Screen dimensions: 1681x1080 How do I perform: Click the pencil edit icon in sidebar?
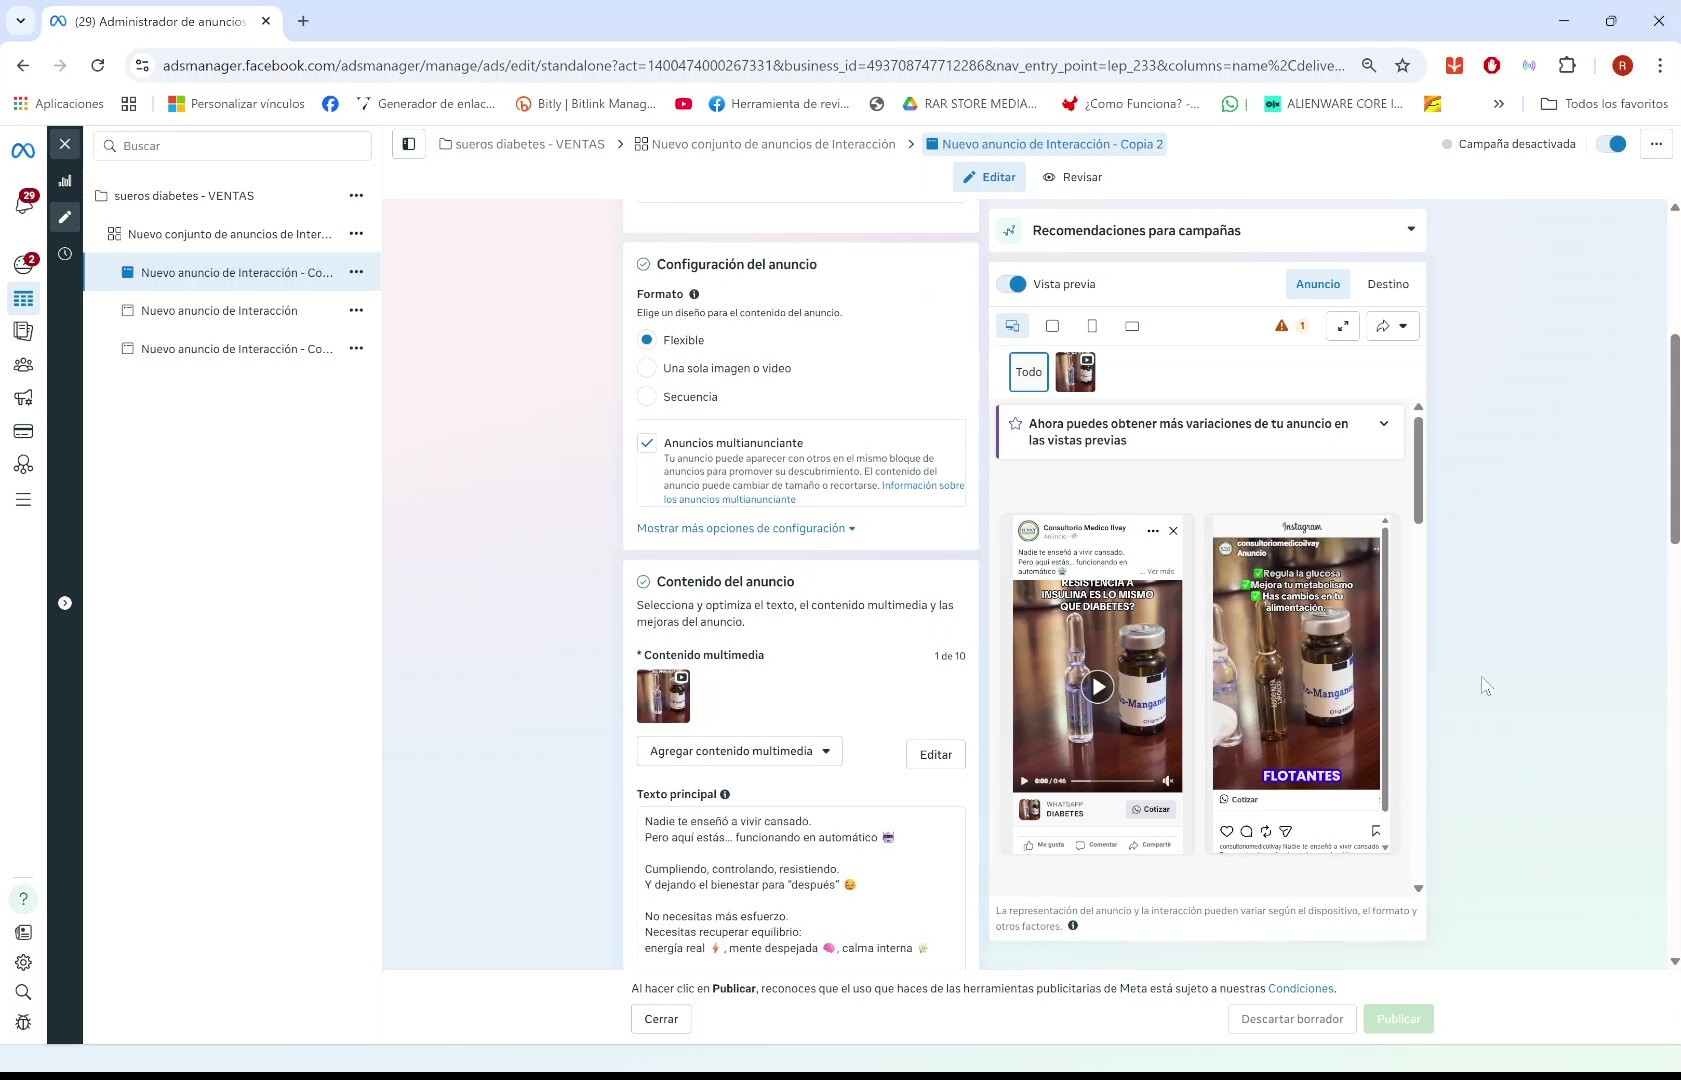65,217
